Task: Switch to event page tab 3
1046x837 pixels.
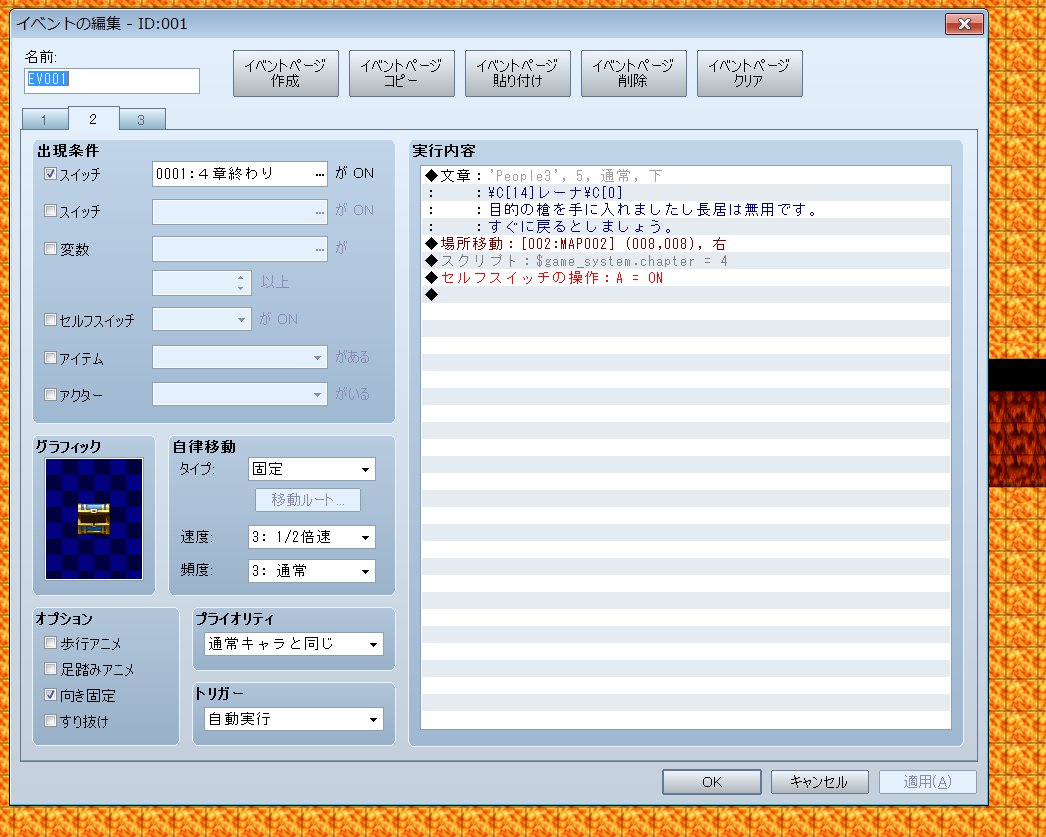Action: coord(141,120)
